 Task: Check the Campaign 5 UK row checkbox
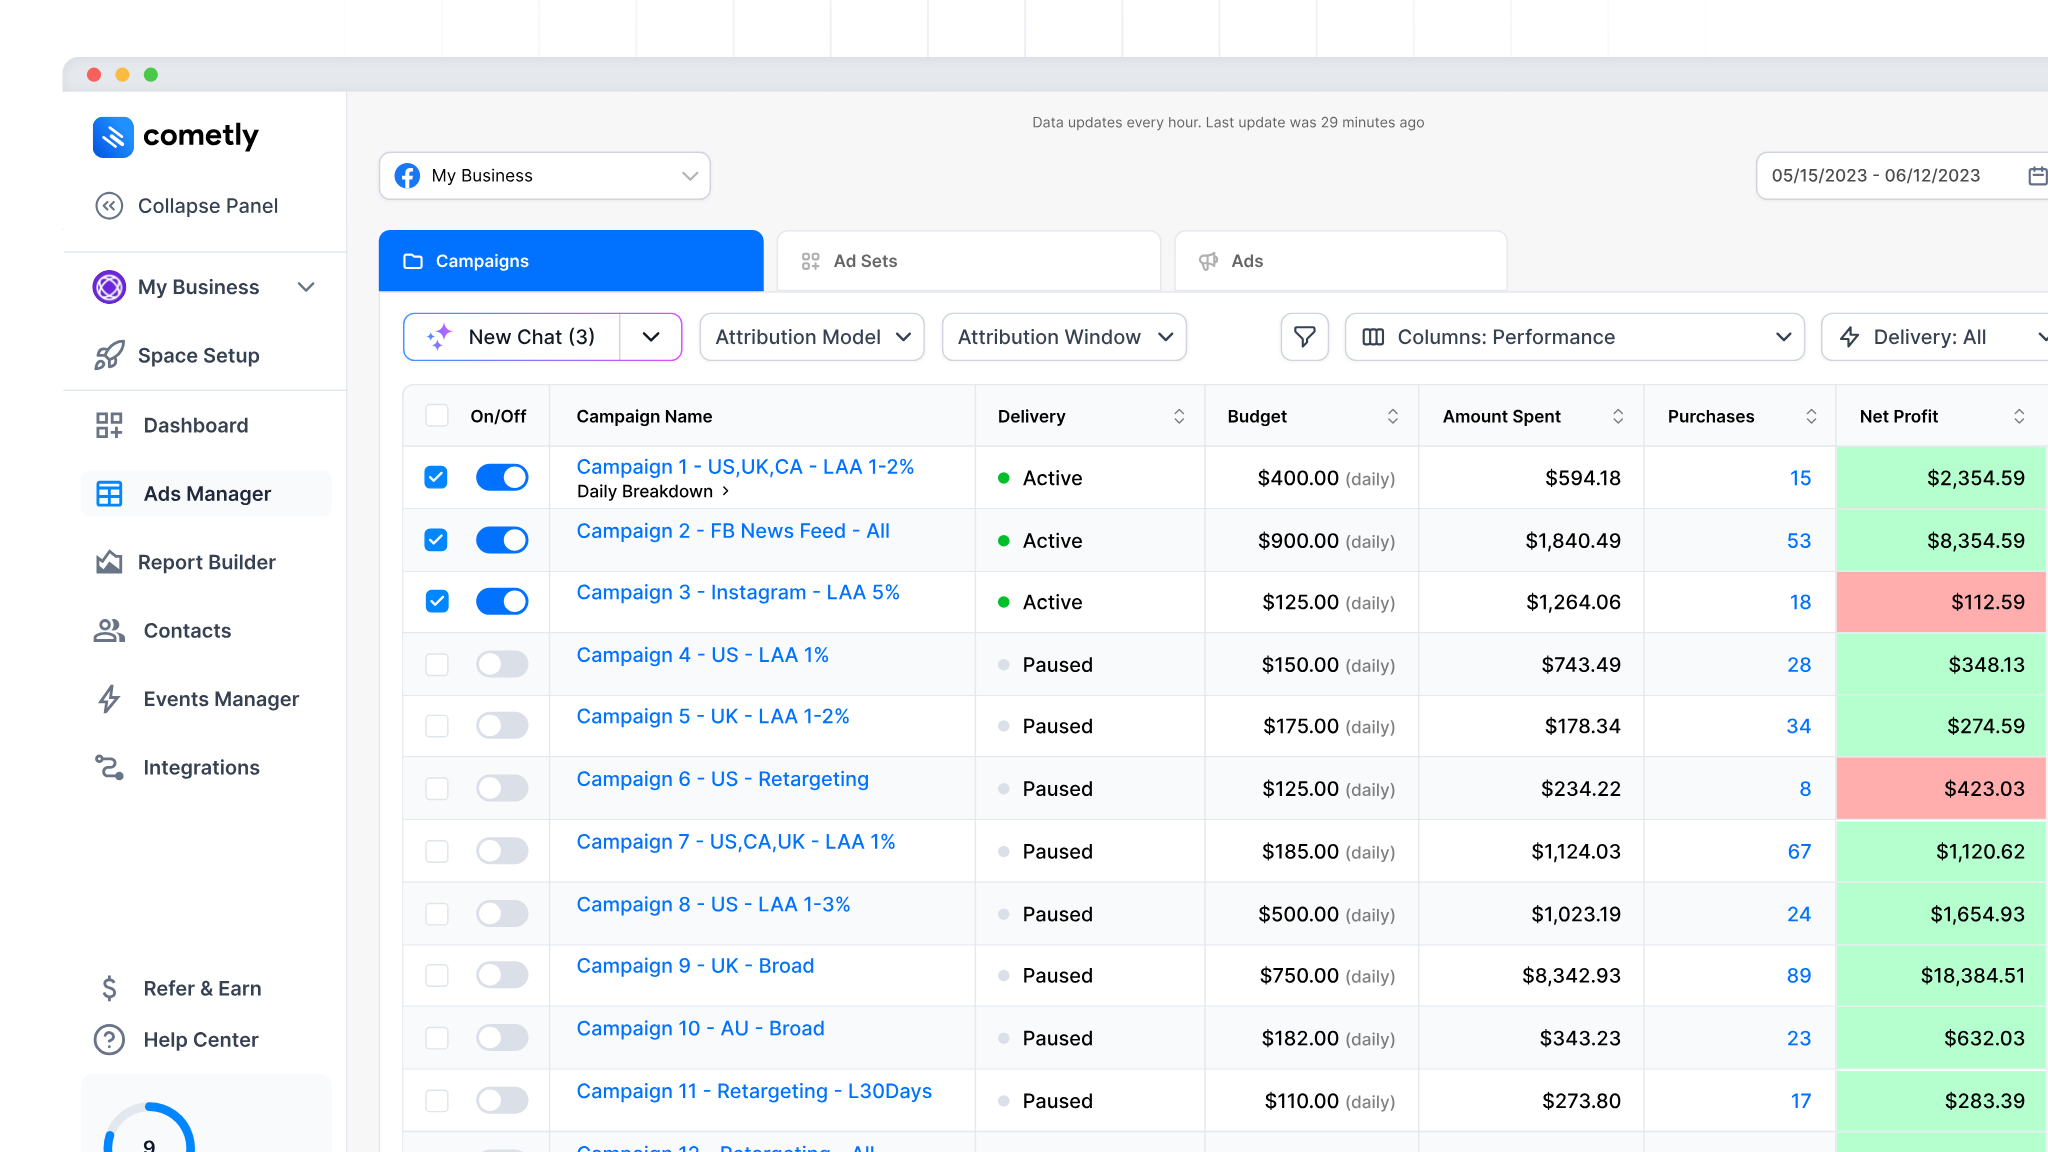click(x=437, y=726)
